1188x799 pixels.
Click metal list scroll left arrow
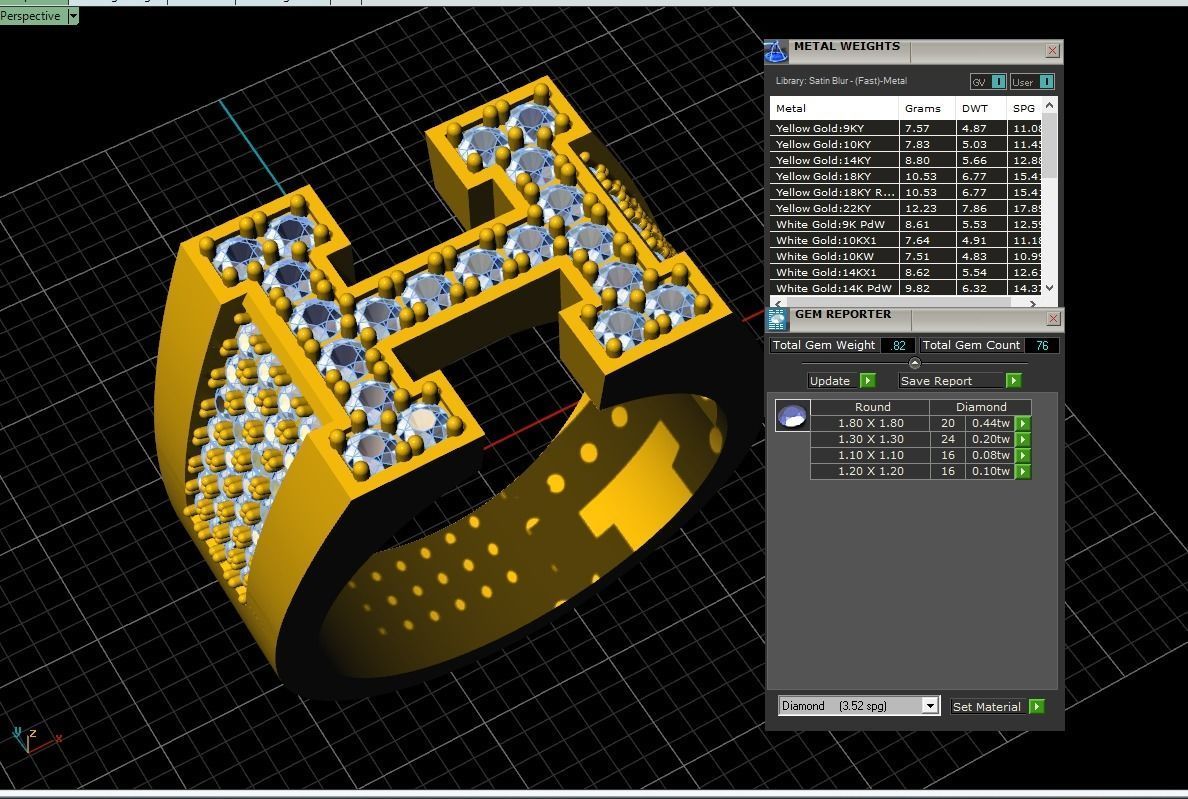click(777, 303)
